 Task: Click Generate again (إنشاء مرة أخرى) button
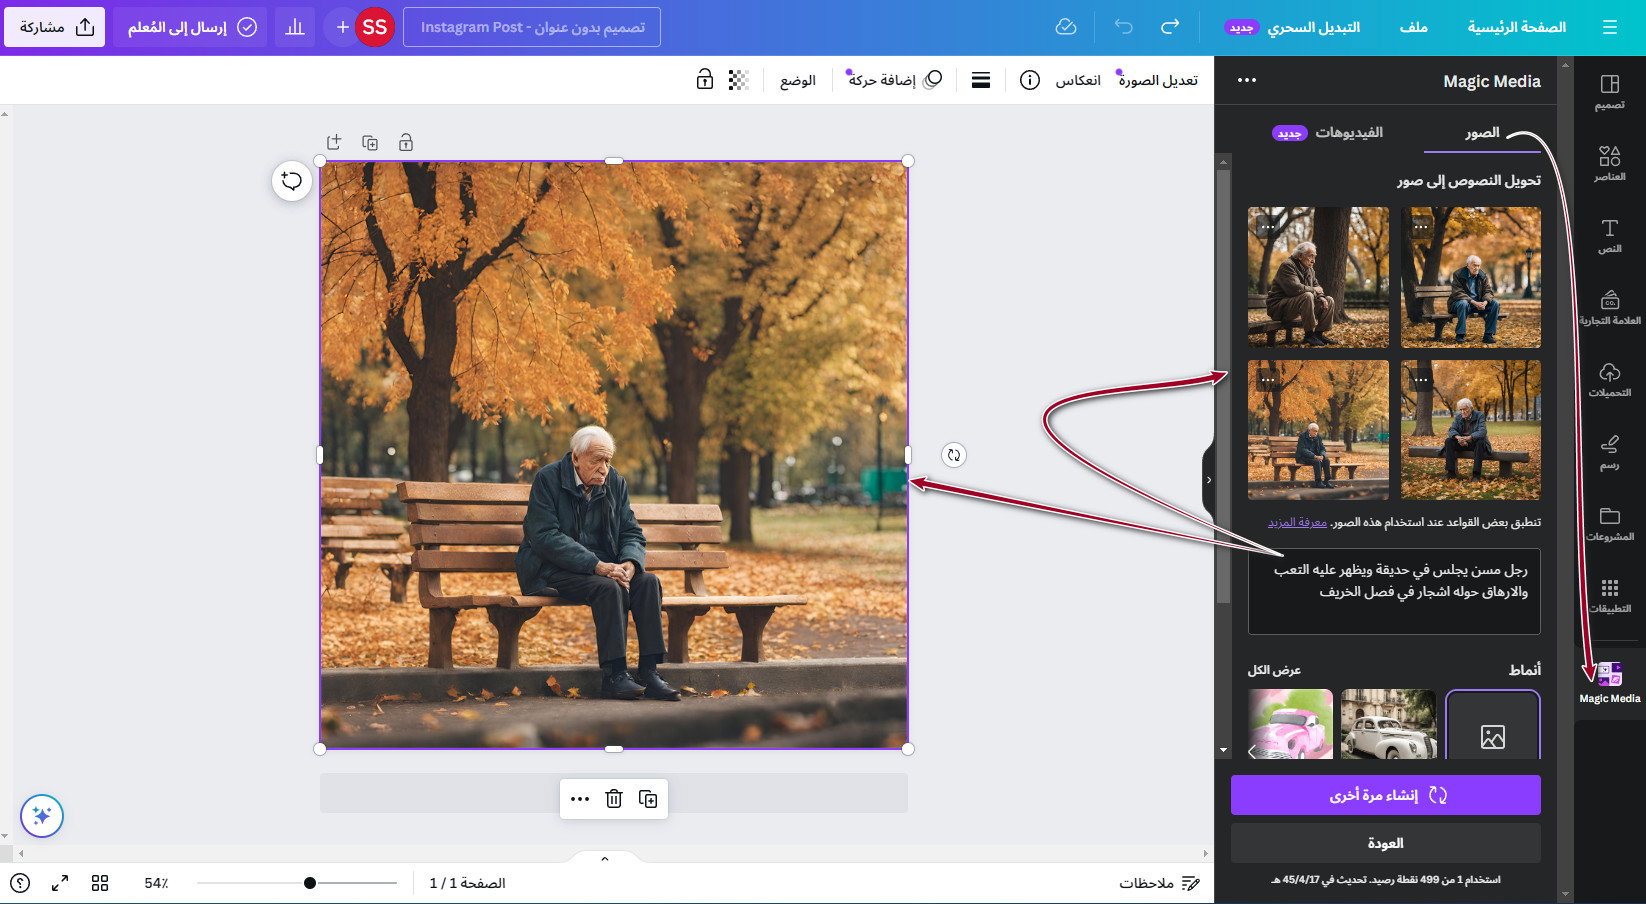(x=1385, y=795)
